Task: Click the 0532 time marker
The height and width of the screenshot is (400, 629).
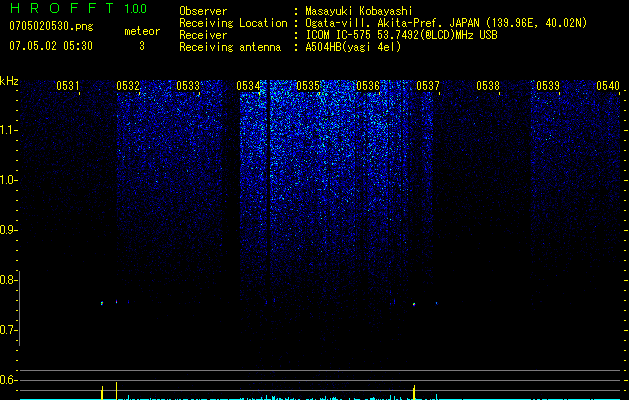Action: (128, 86)
